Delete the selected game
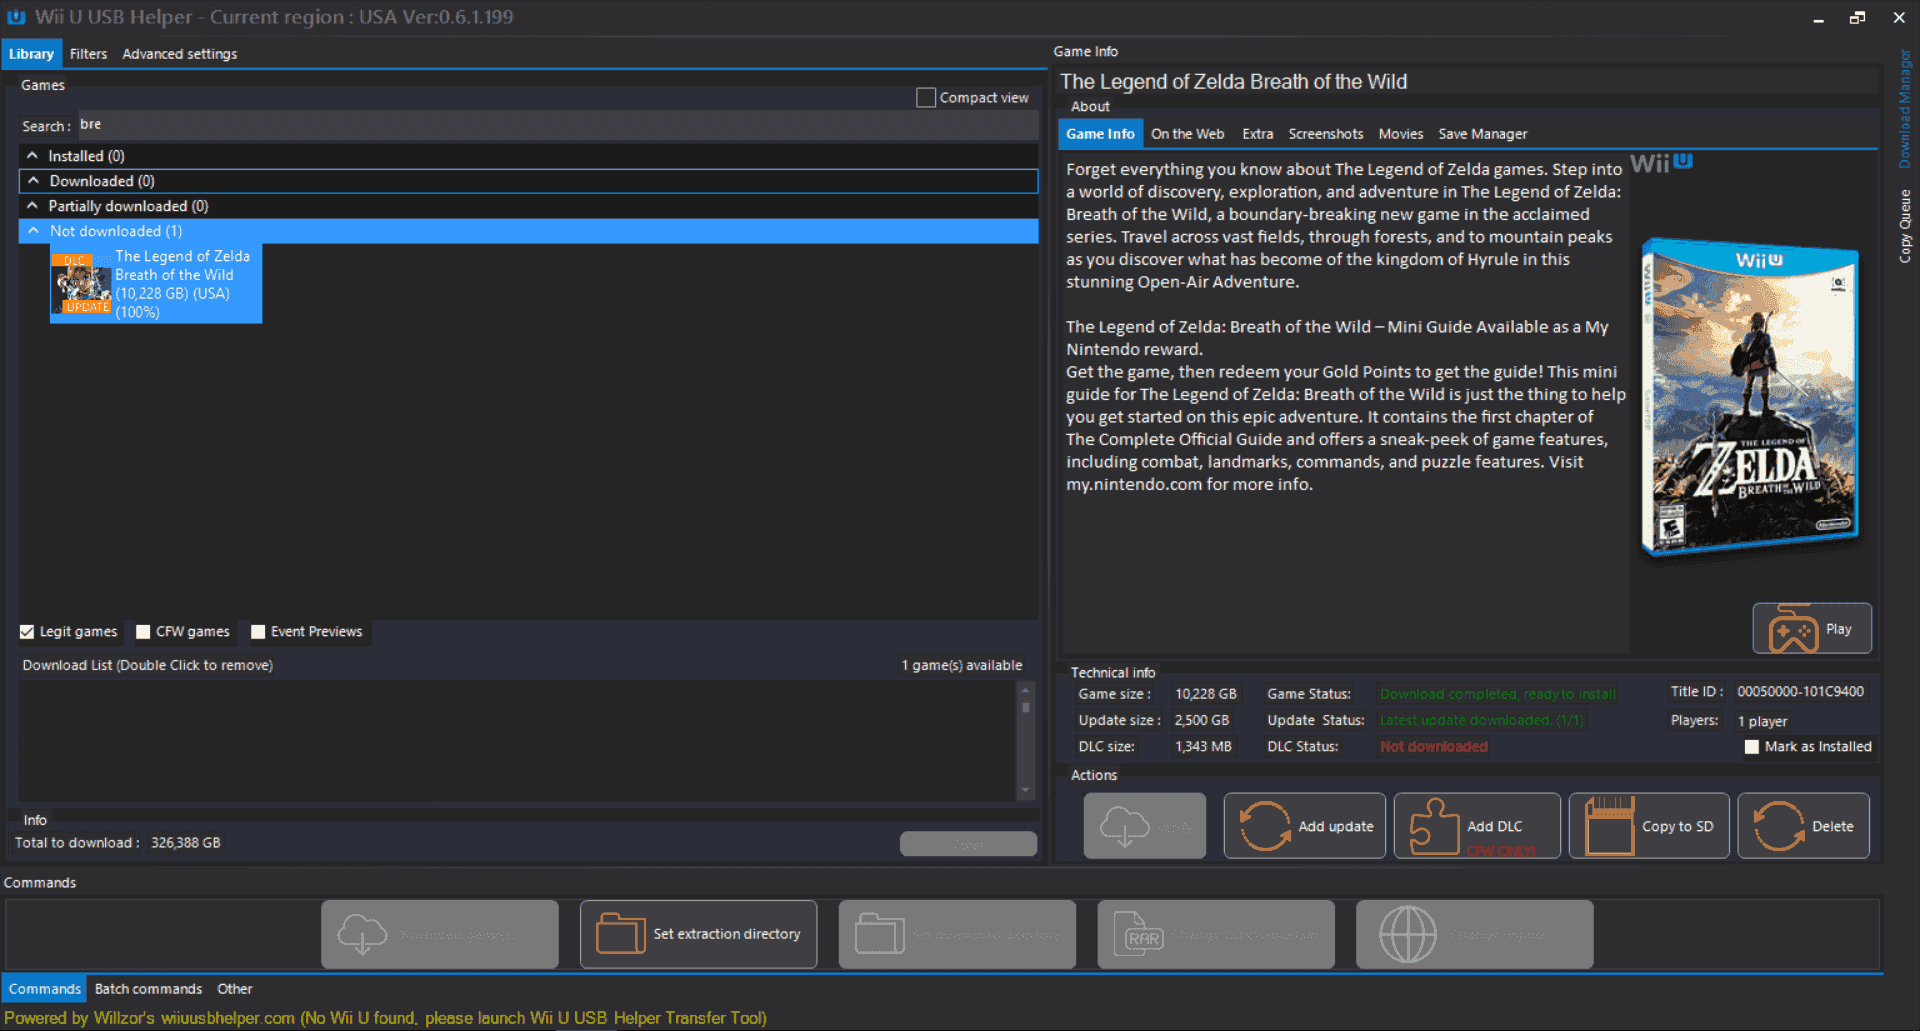This screenshot has width=1920, height=1031. [x=1803, y=826]
